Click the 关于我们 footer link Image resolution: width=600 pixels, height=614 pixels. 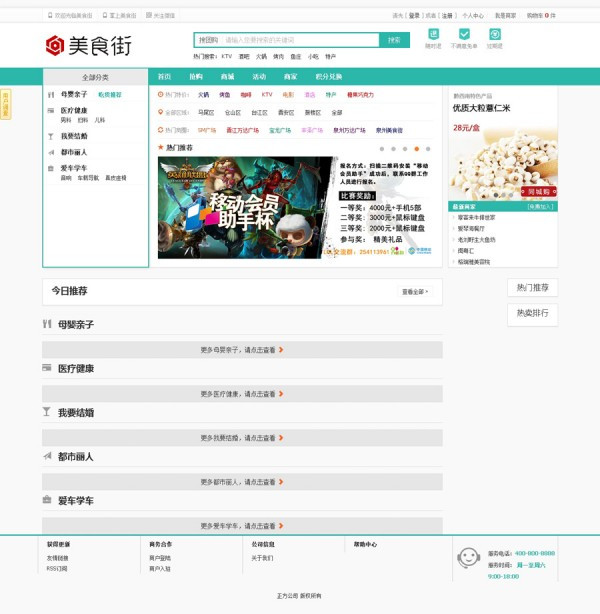(262, 558)
